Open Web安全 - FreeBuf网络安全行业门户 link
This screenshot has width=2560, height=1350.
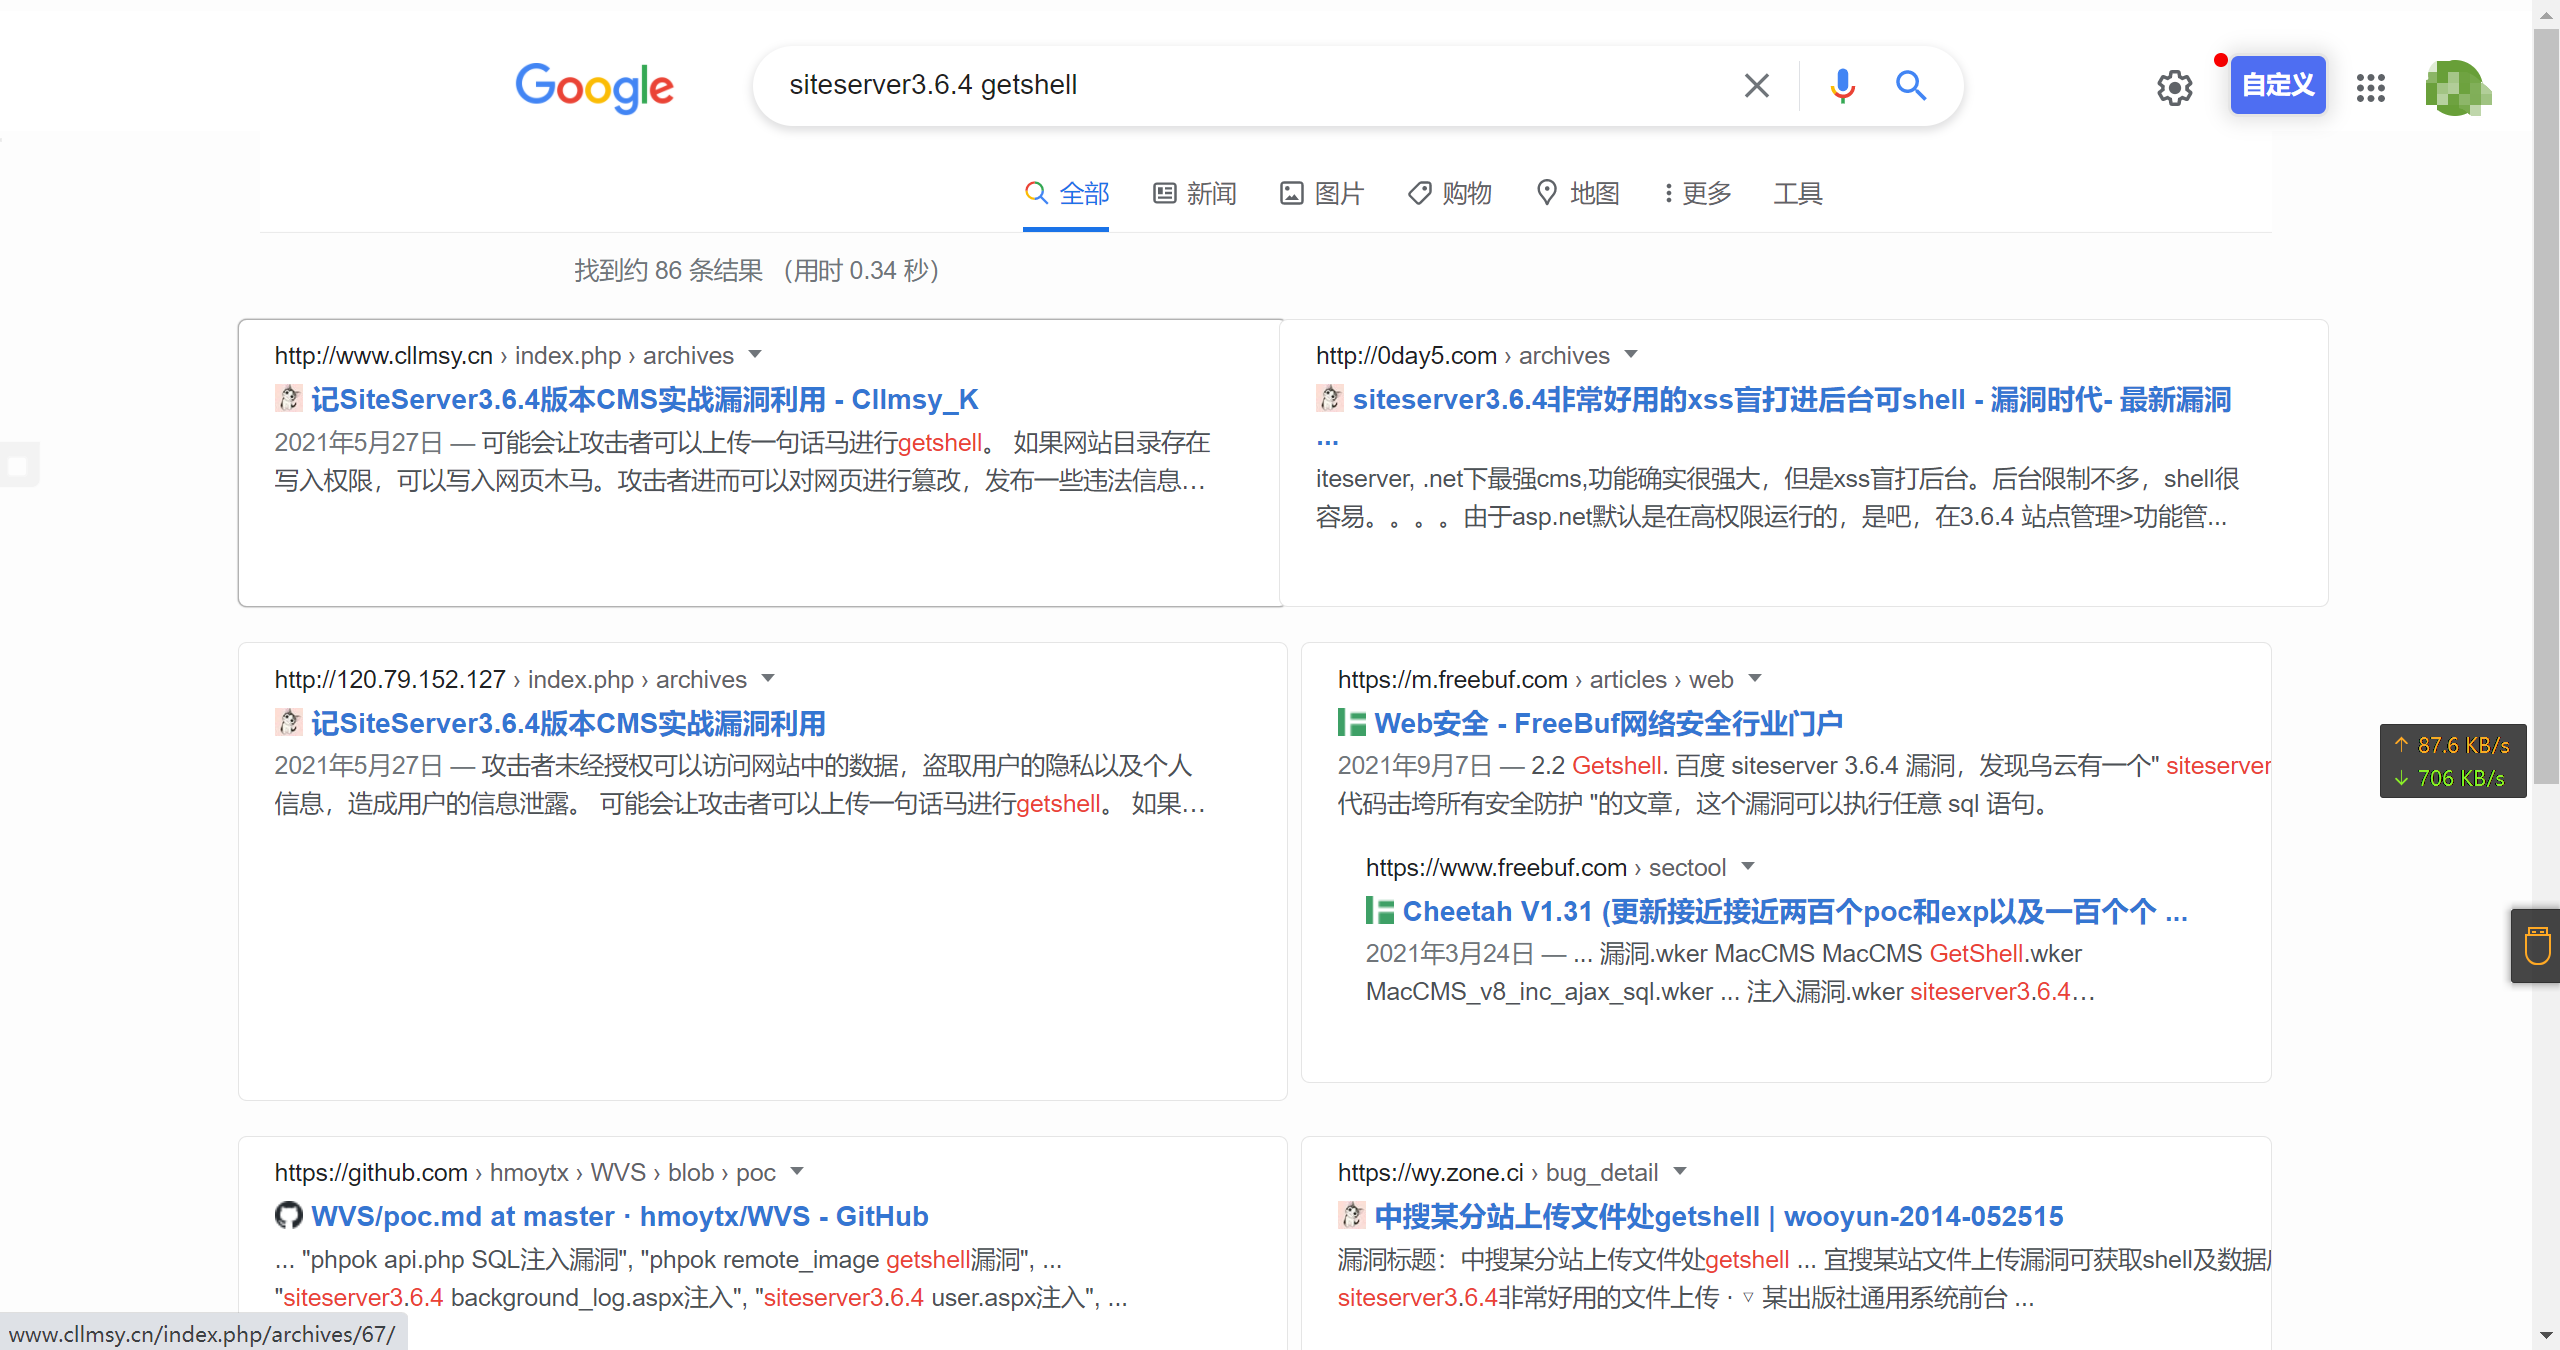(x=1608, y=723)
